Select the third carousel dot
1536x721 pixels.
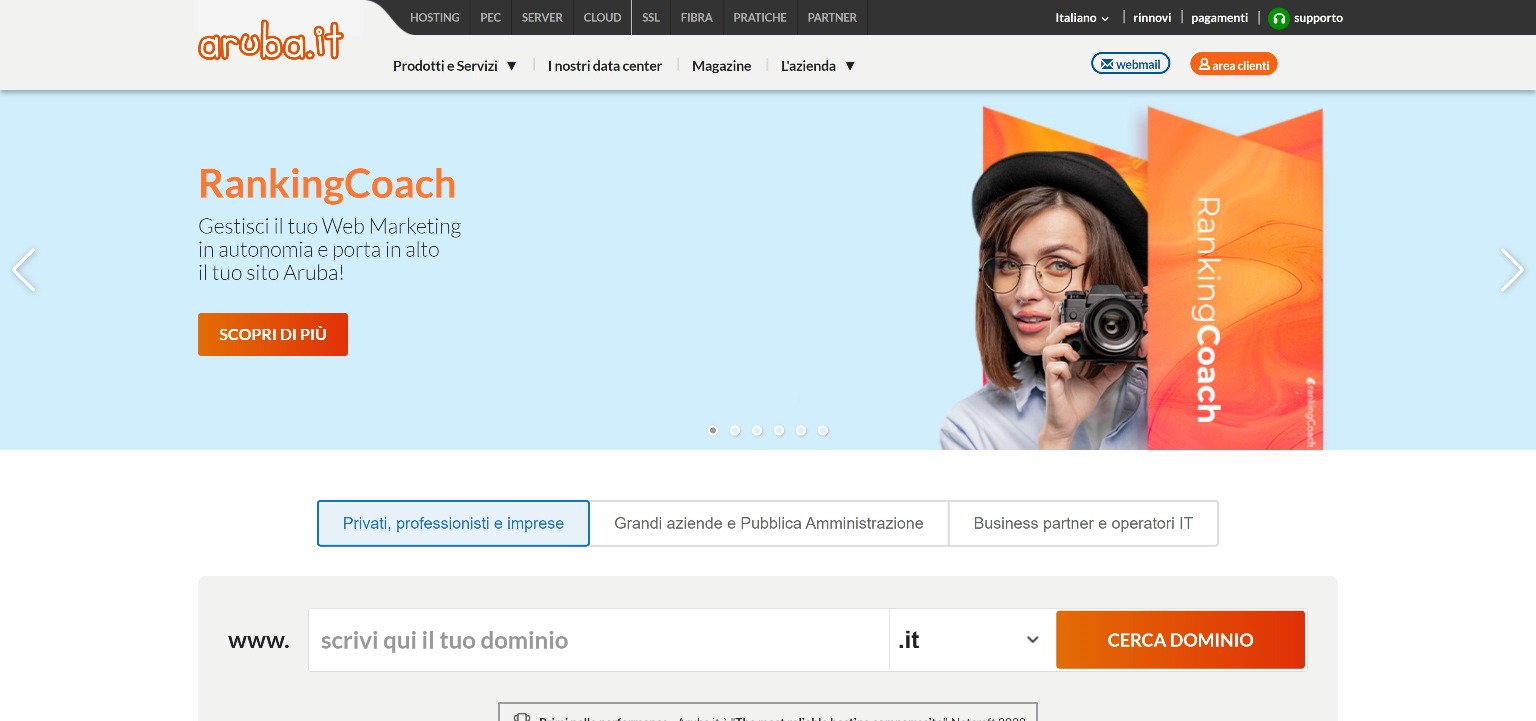click(x=757, y=430)
